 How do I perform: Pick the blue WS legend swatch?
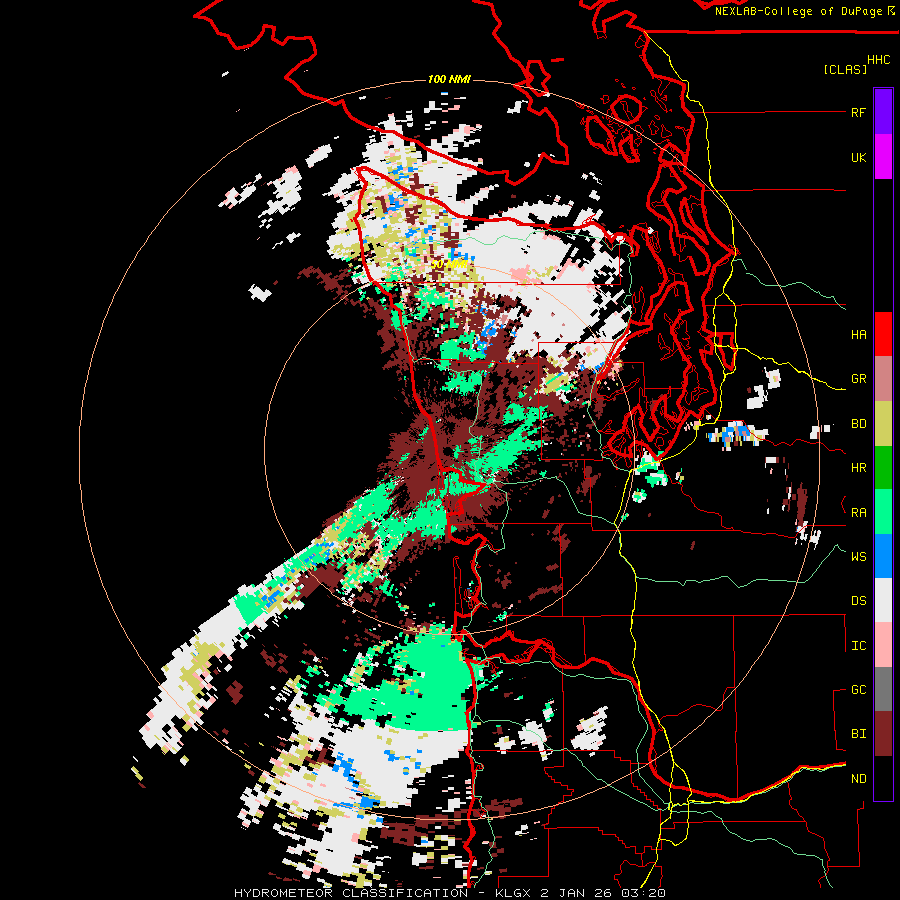(883, 557)
